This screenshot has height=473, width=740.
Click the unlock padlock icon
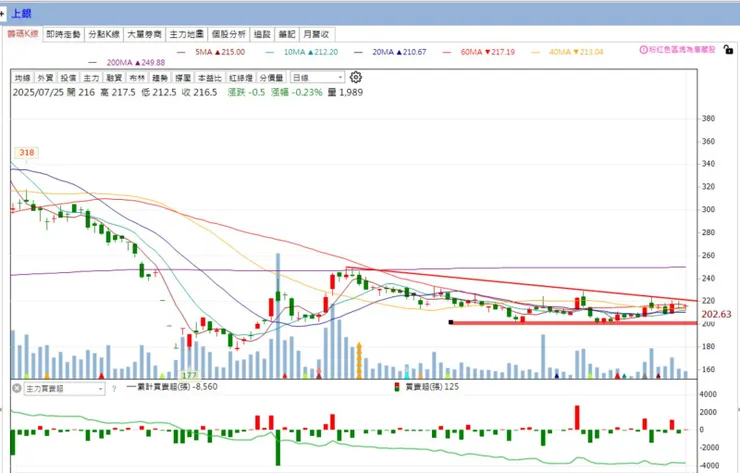click(728, 49)
